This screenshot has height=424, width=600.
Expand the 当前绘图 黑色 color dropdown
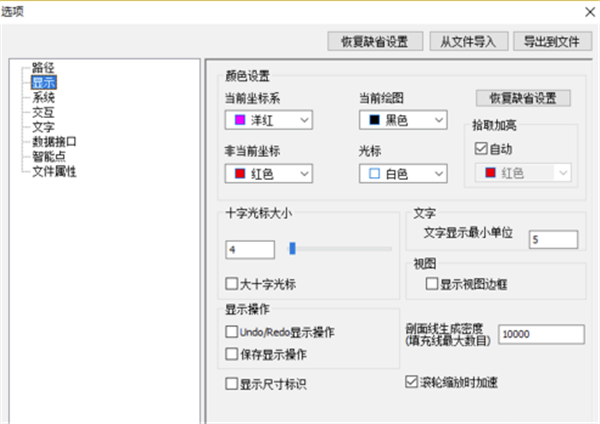402,121
